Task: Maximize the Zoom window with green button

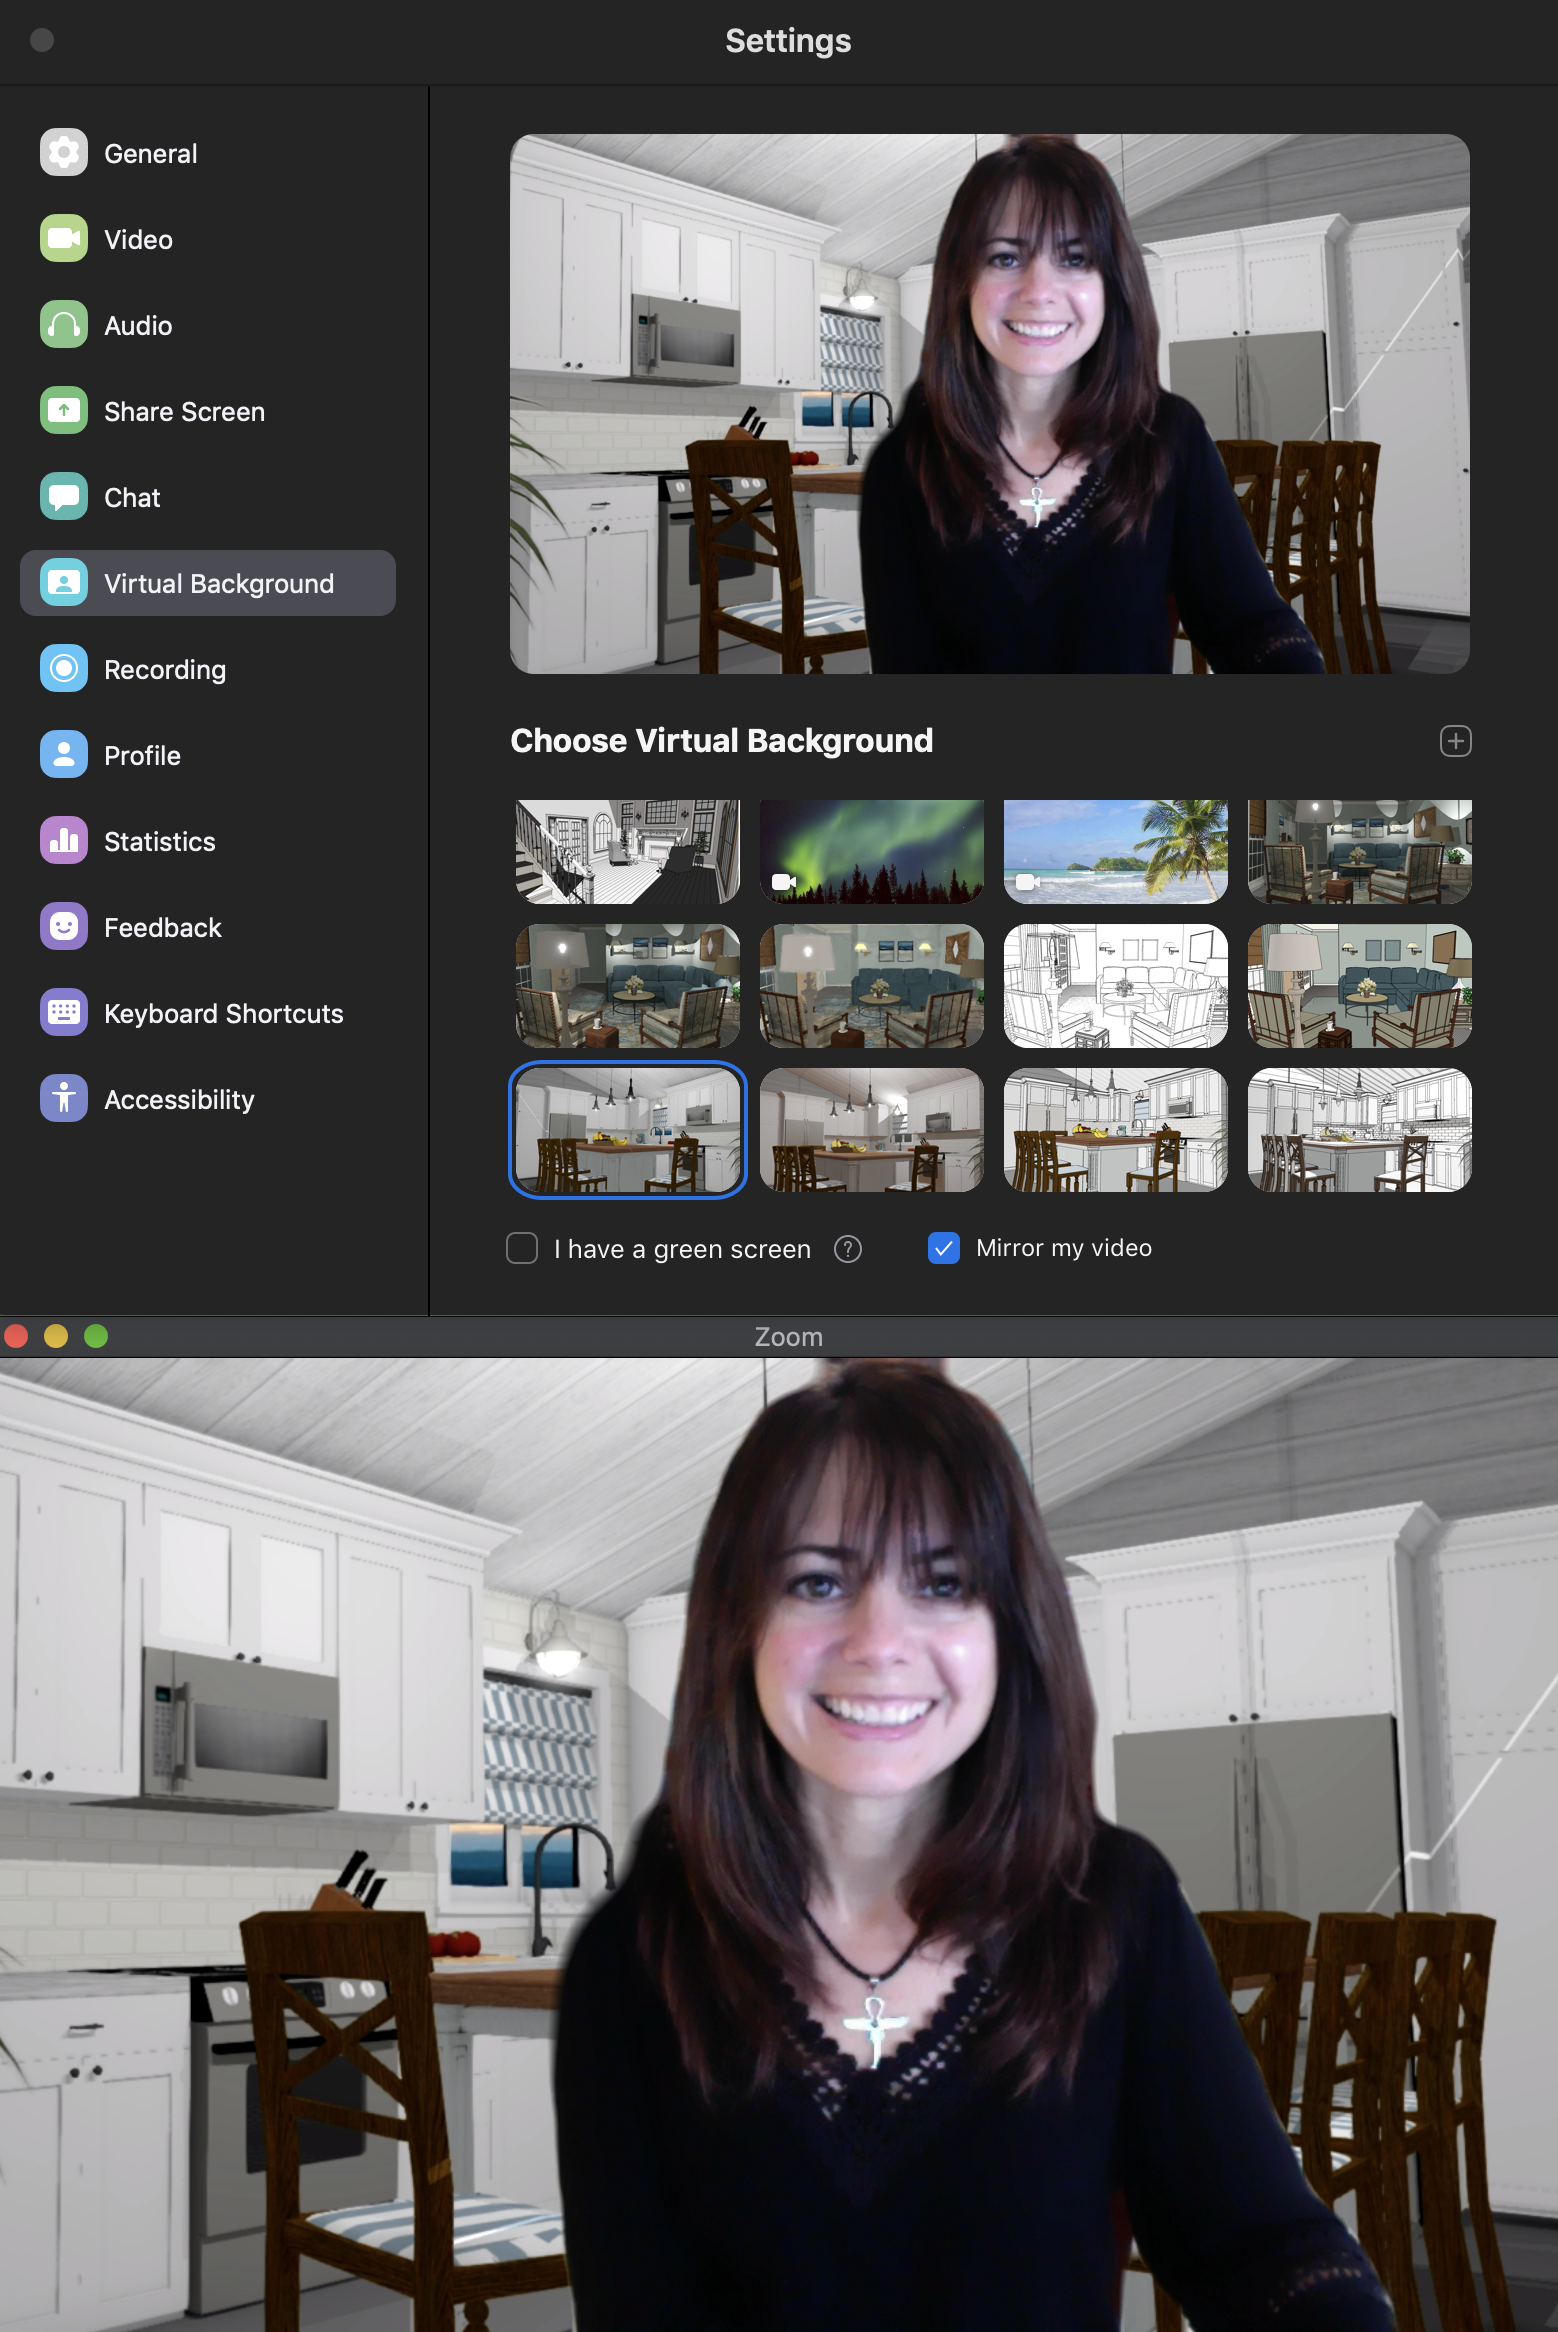Action: click(96, 1336)
